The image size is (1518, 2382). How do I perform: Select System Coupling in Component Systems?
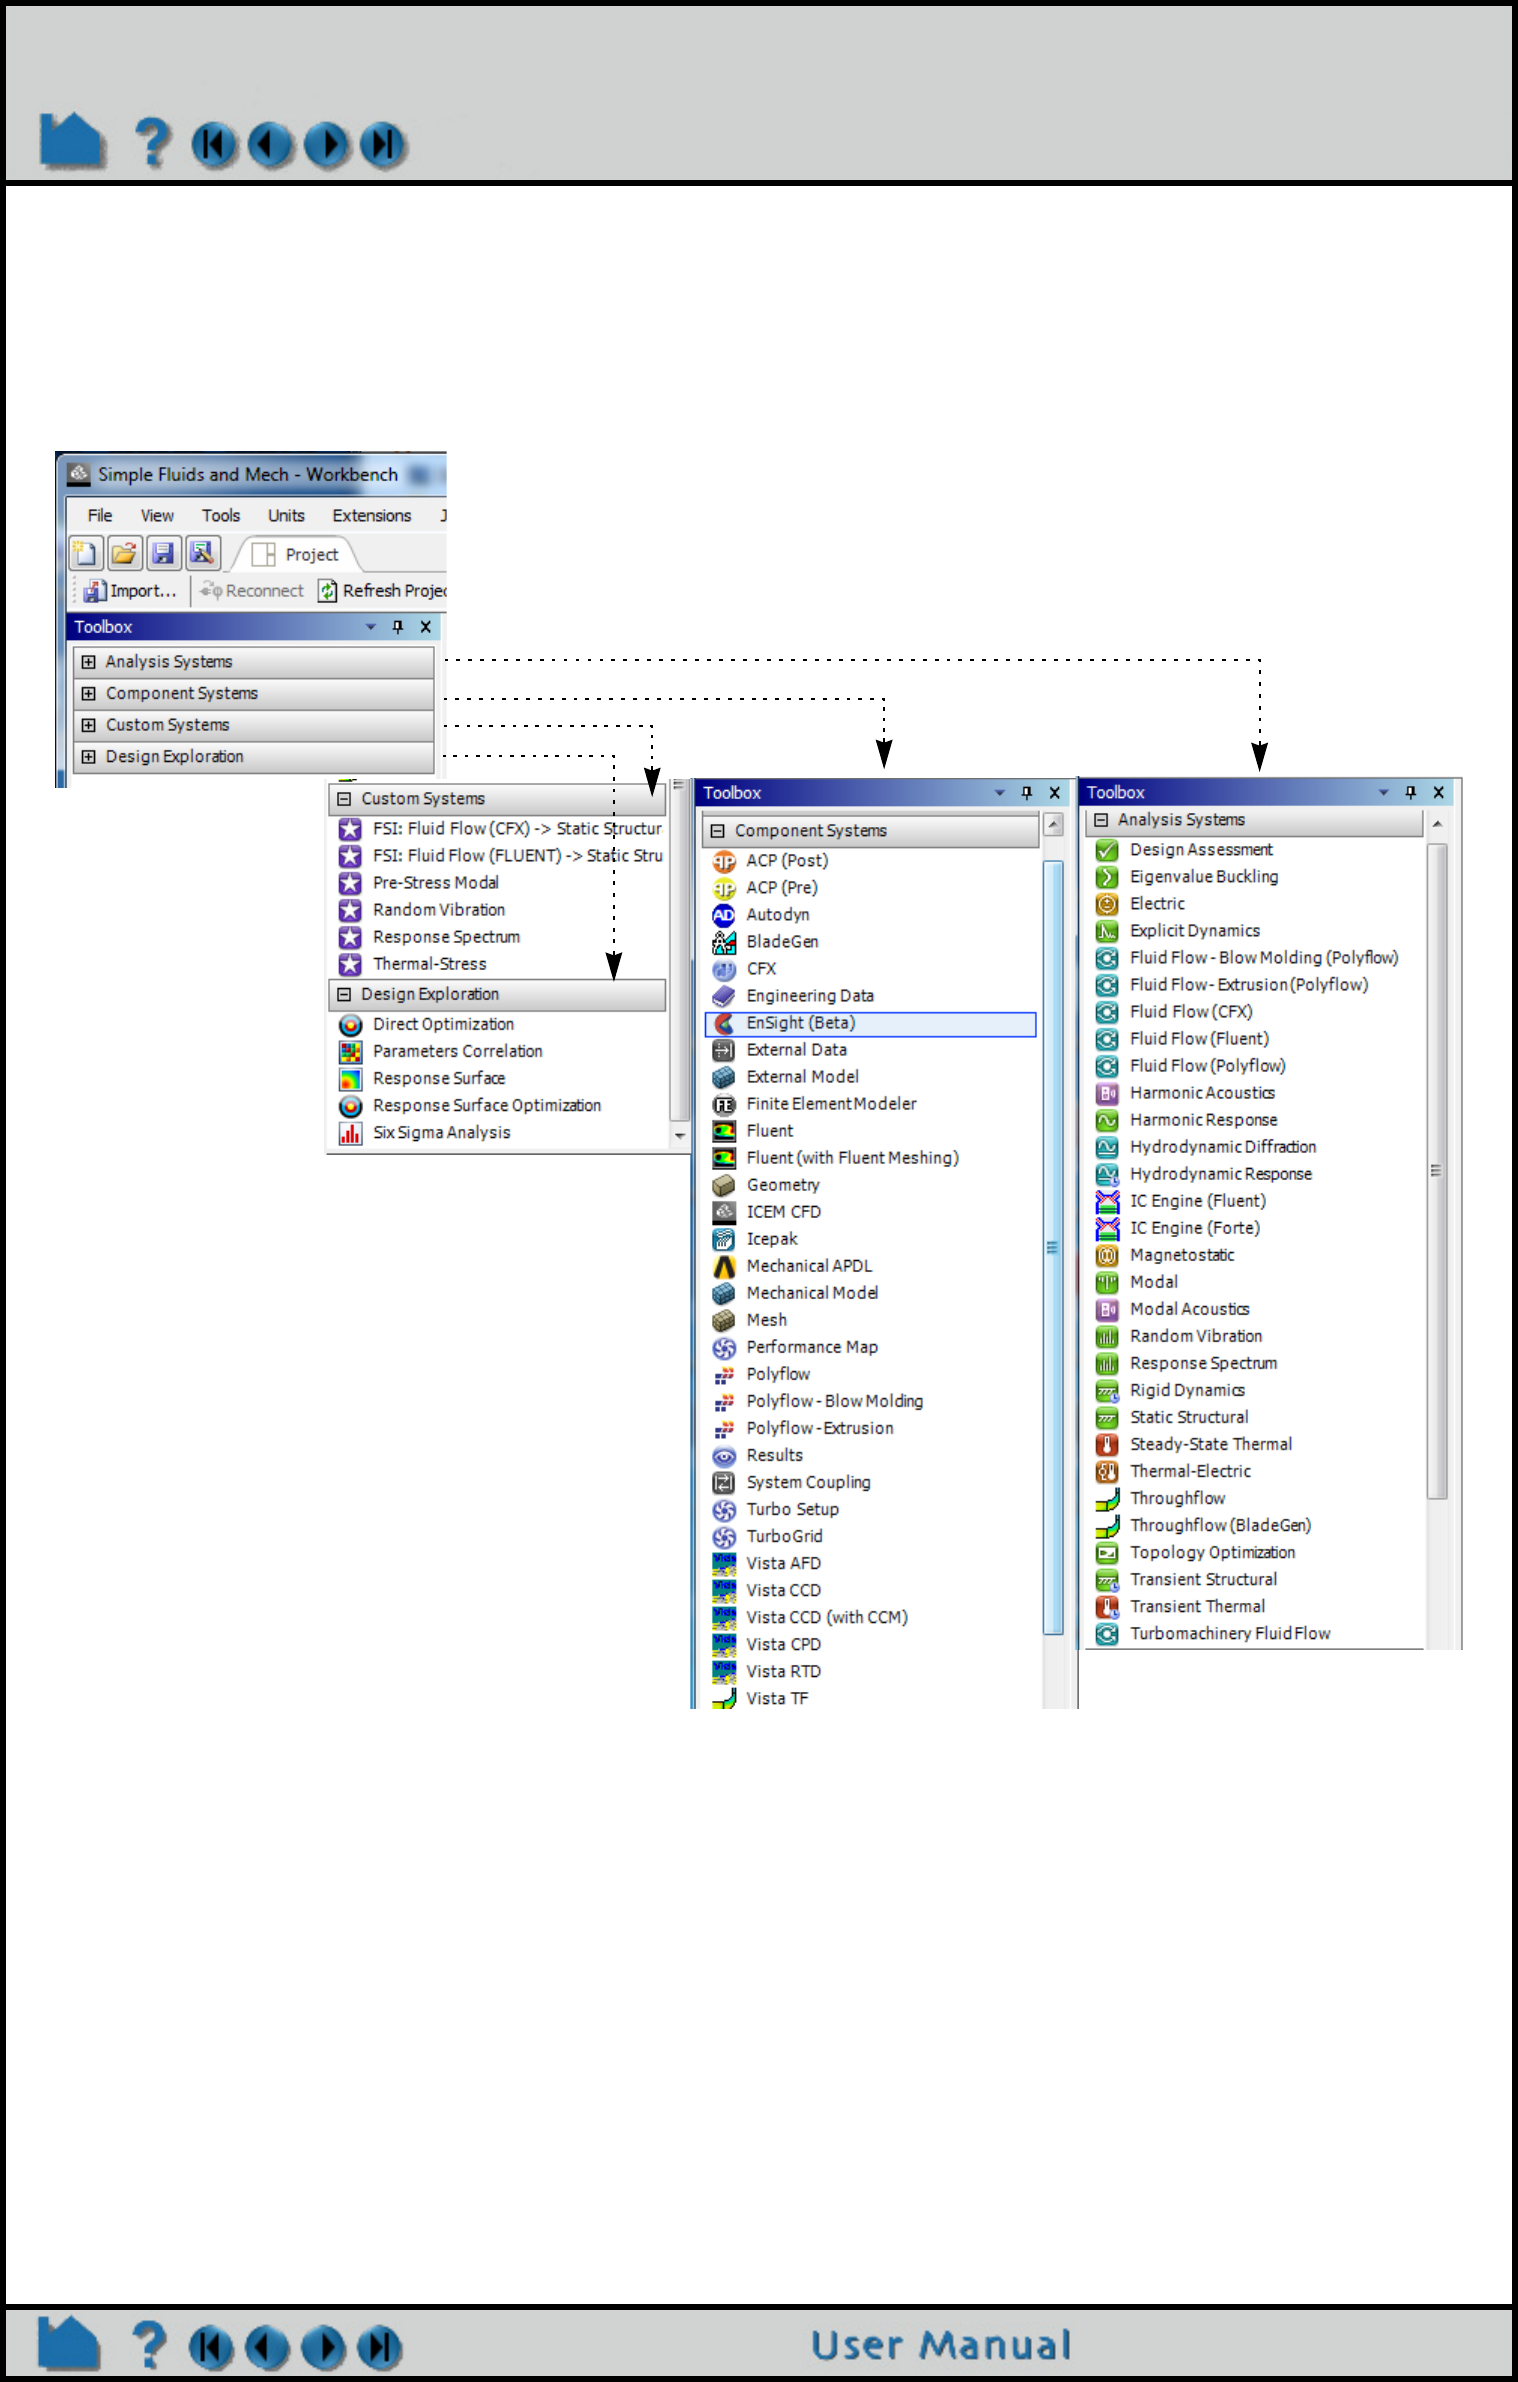(808, 1482)
